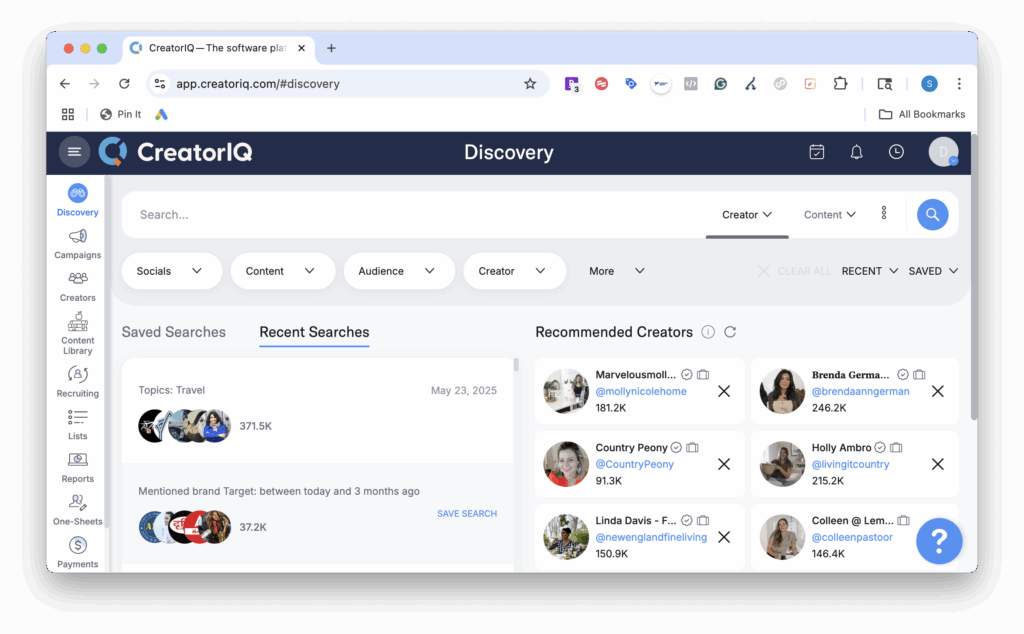
Task: Open the calendar icon in header
Action: 817,152
